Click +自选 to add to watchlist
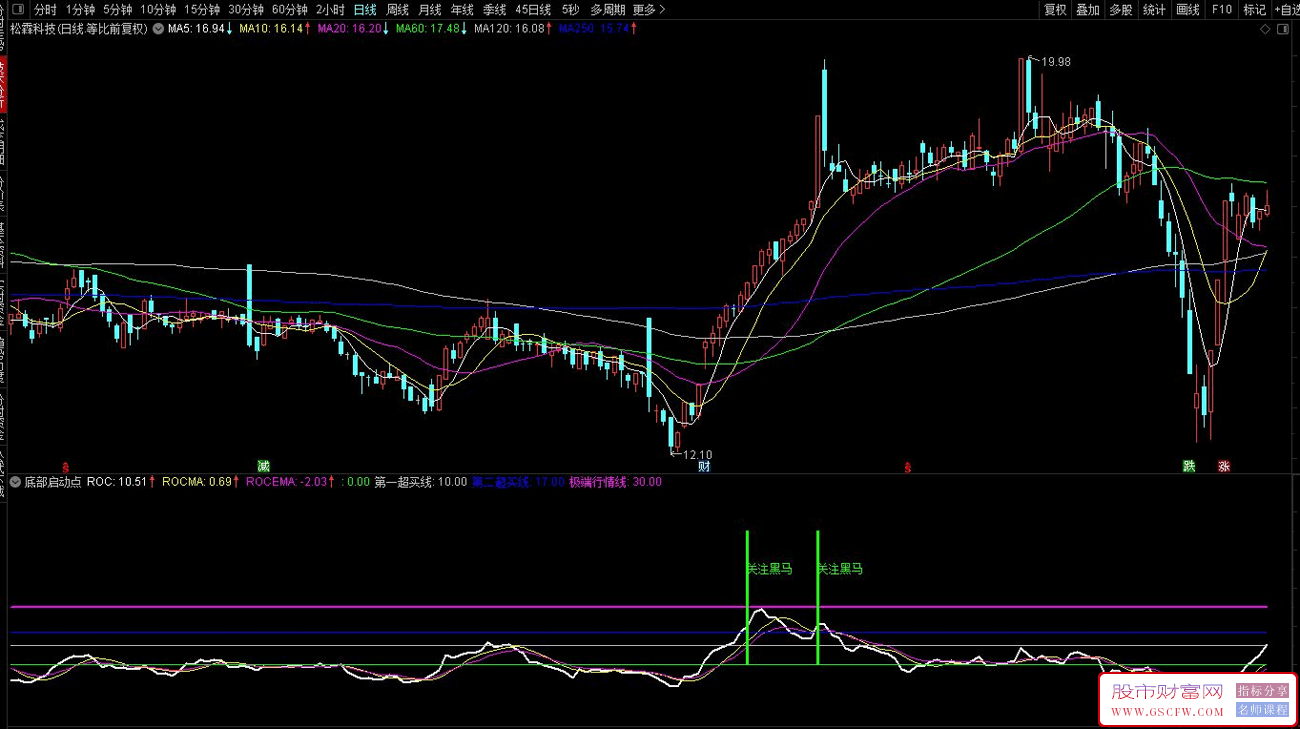1300x729 pixels. [1284, 10]
